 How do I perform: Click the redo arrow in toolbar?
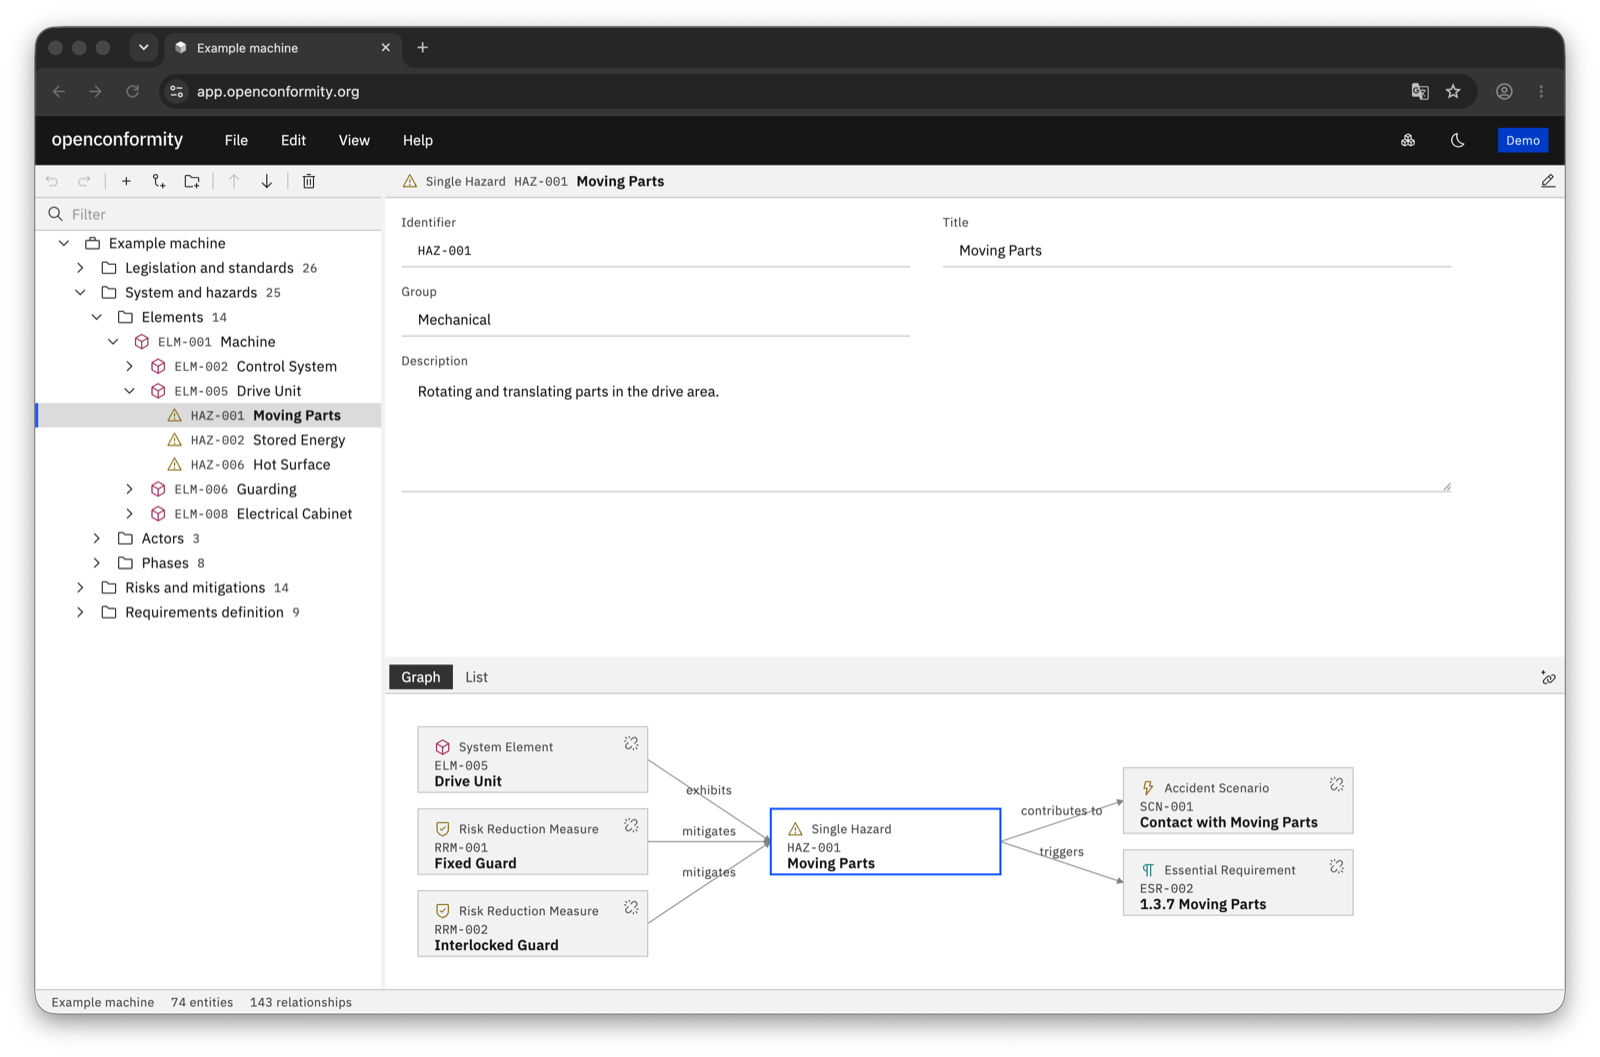coord(85,181)
